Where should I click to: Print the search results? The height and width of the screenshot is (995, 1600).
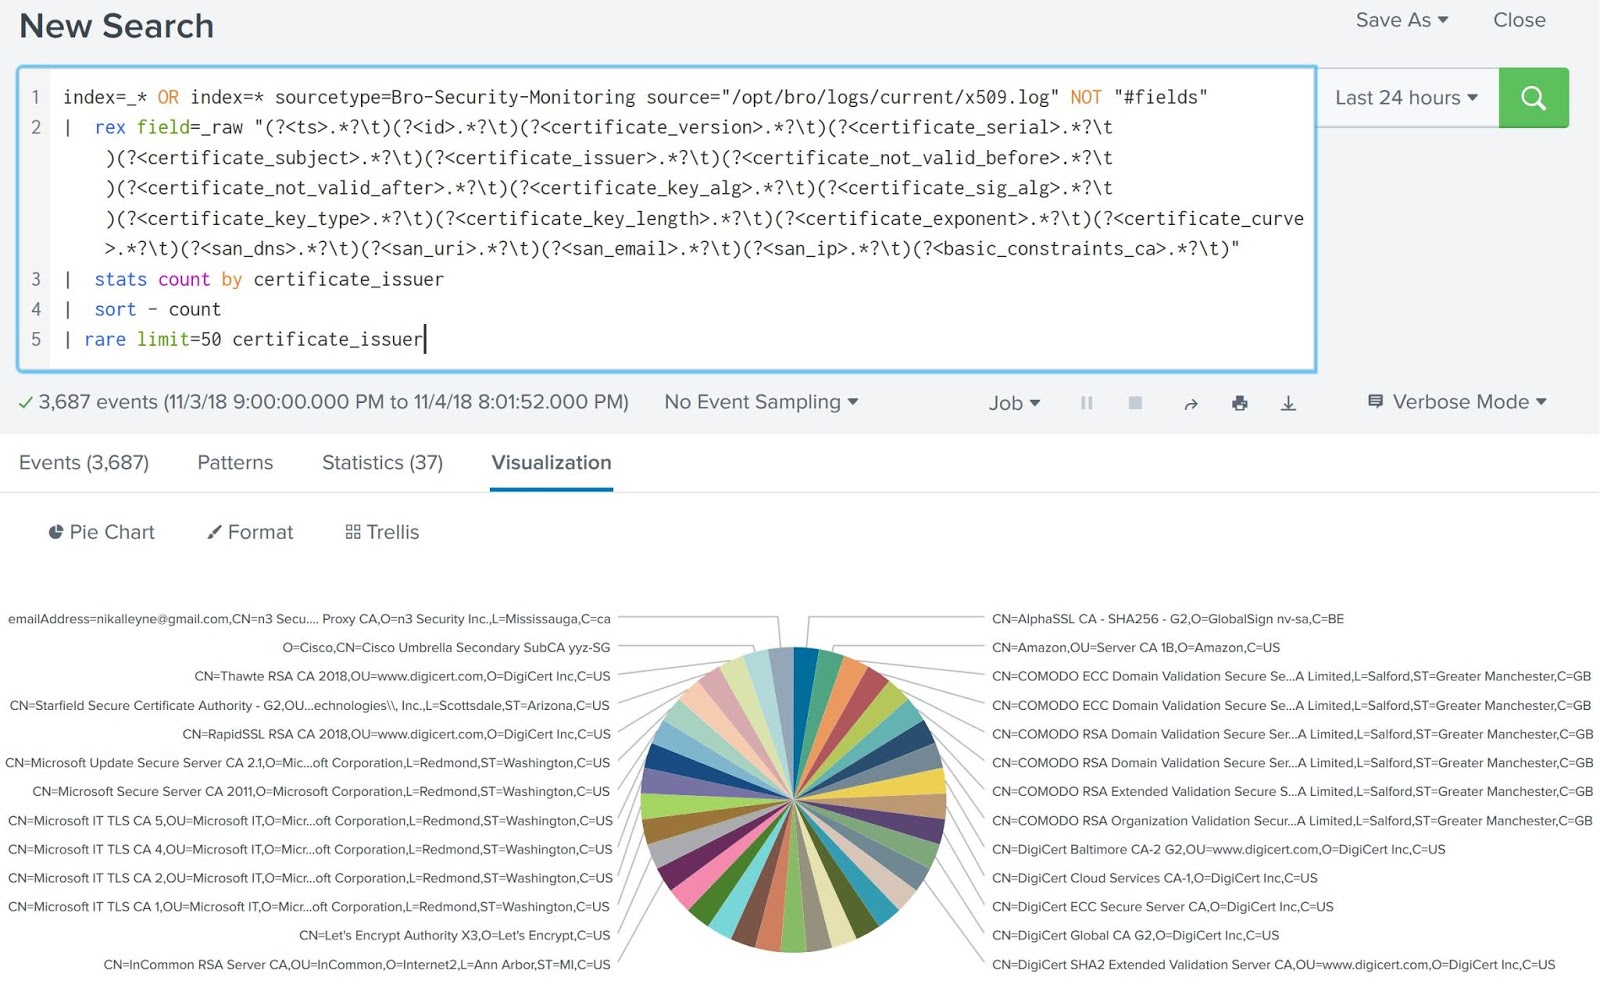(1240, 403)
